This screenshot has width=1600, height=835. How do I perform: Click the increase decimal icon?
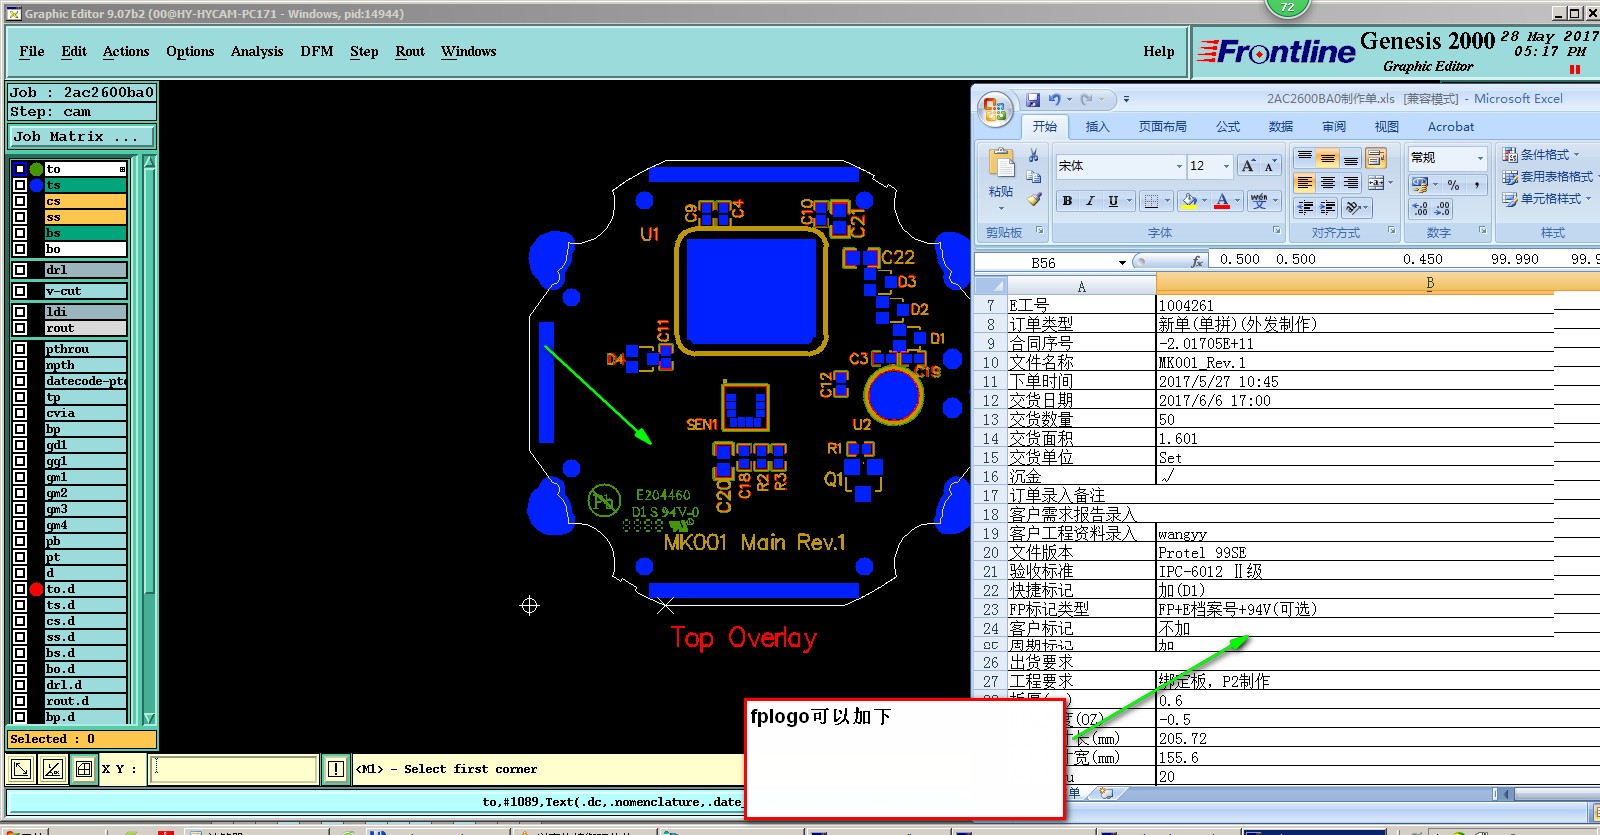(x=1420, y=209)
